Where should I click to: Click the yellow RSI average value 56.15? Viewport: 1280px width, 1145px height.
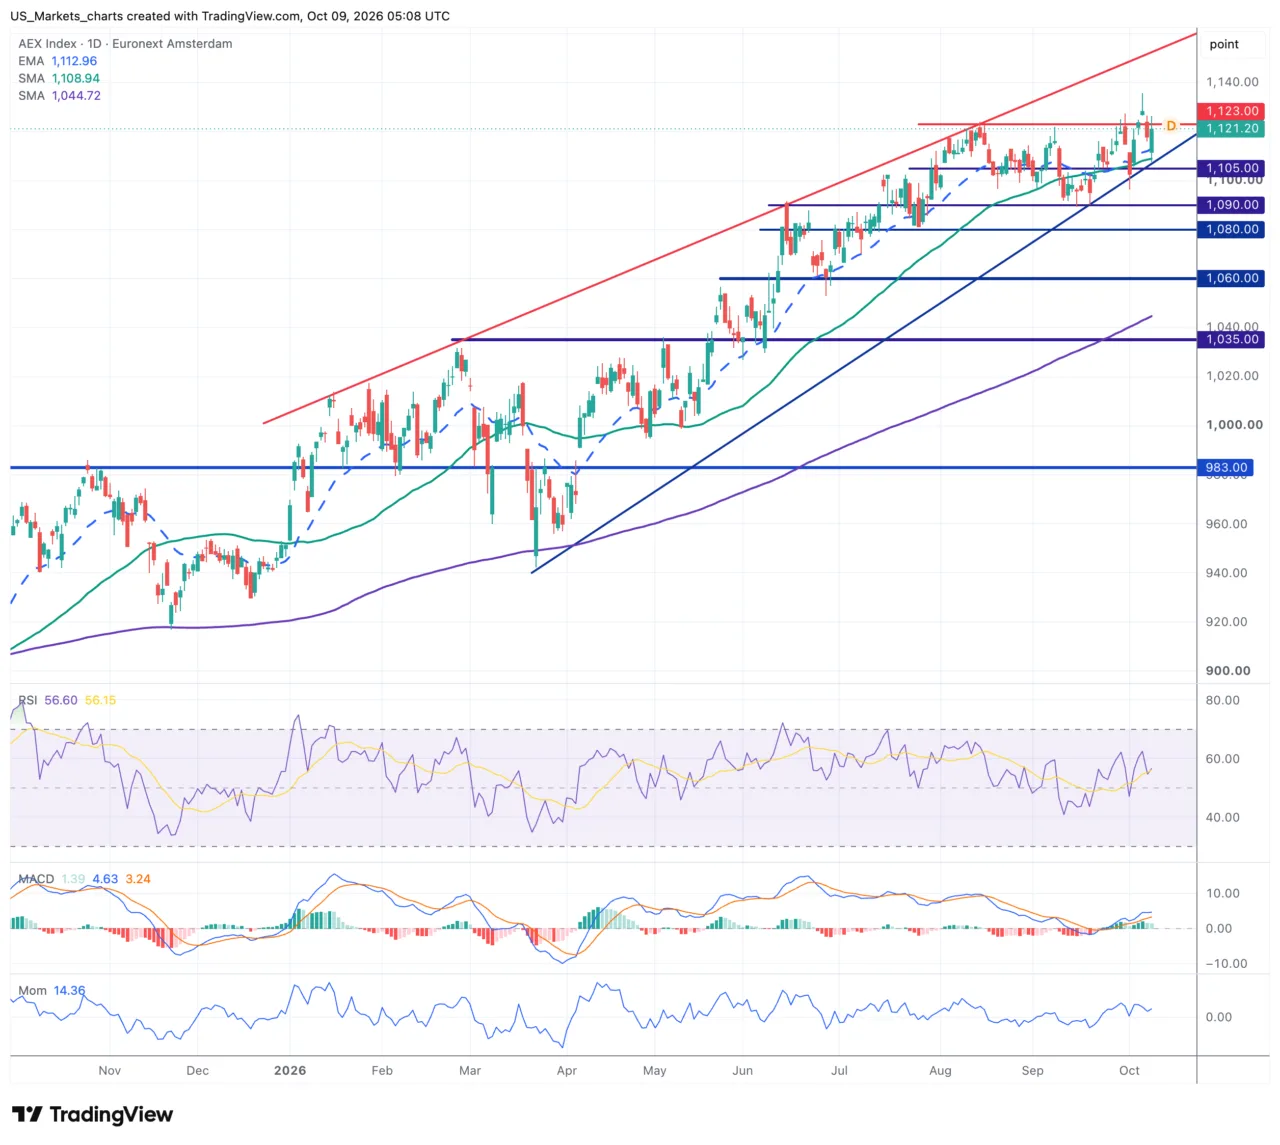point(100,700)
